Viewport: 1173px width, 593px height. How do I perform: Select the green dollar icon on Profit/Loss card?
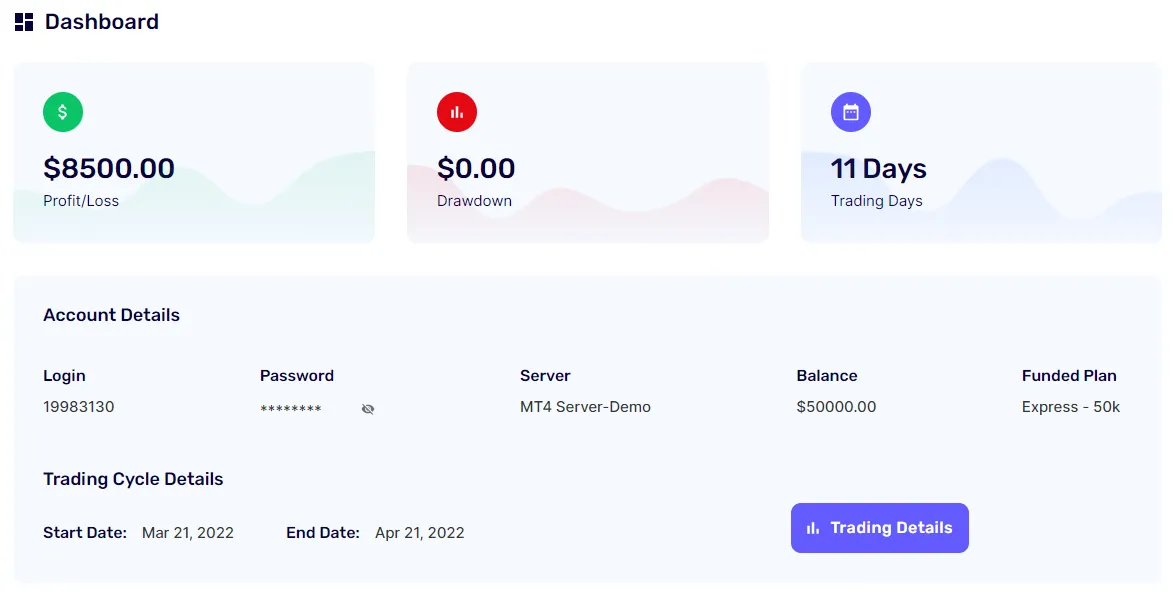point(63,112)
